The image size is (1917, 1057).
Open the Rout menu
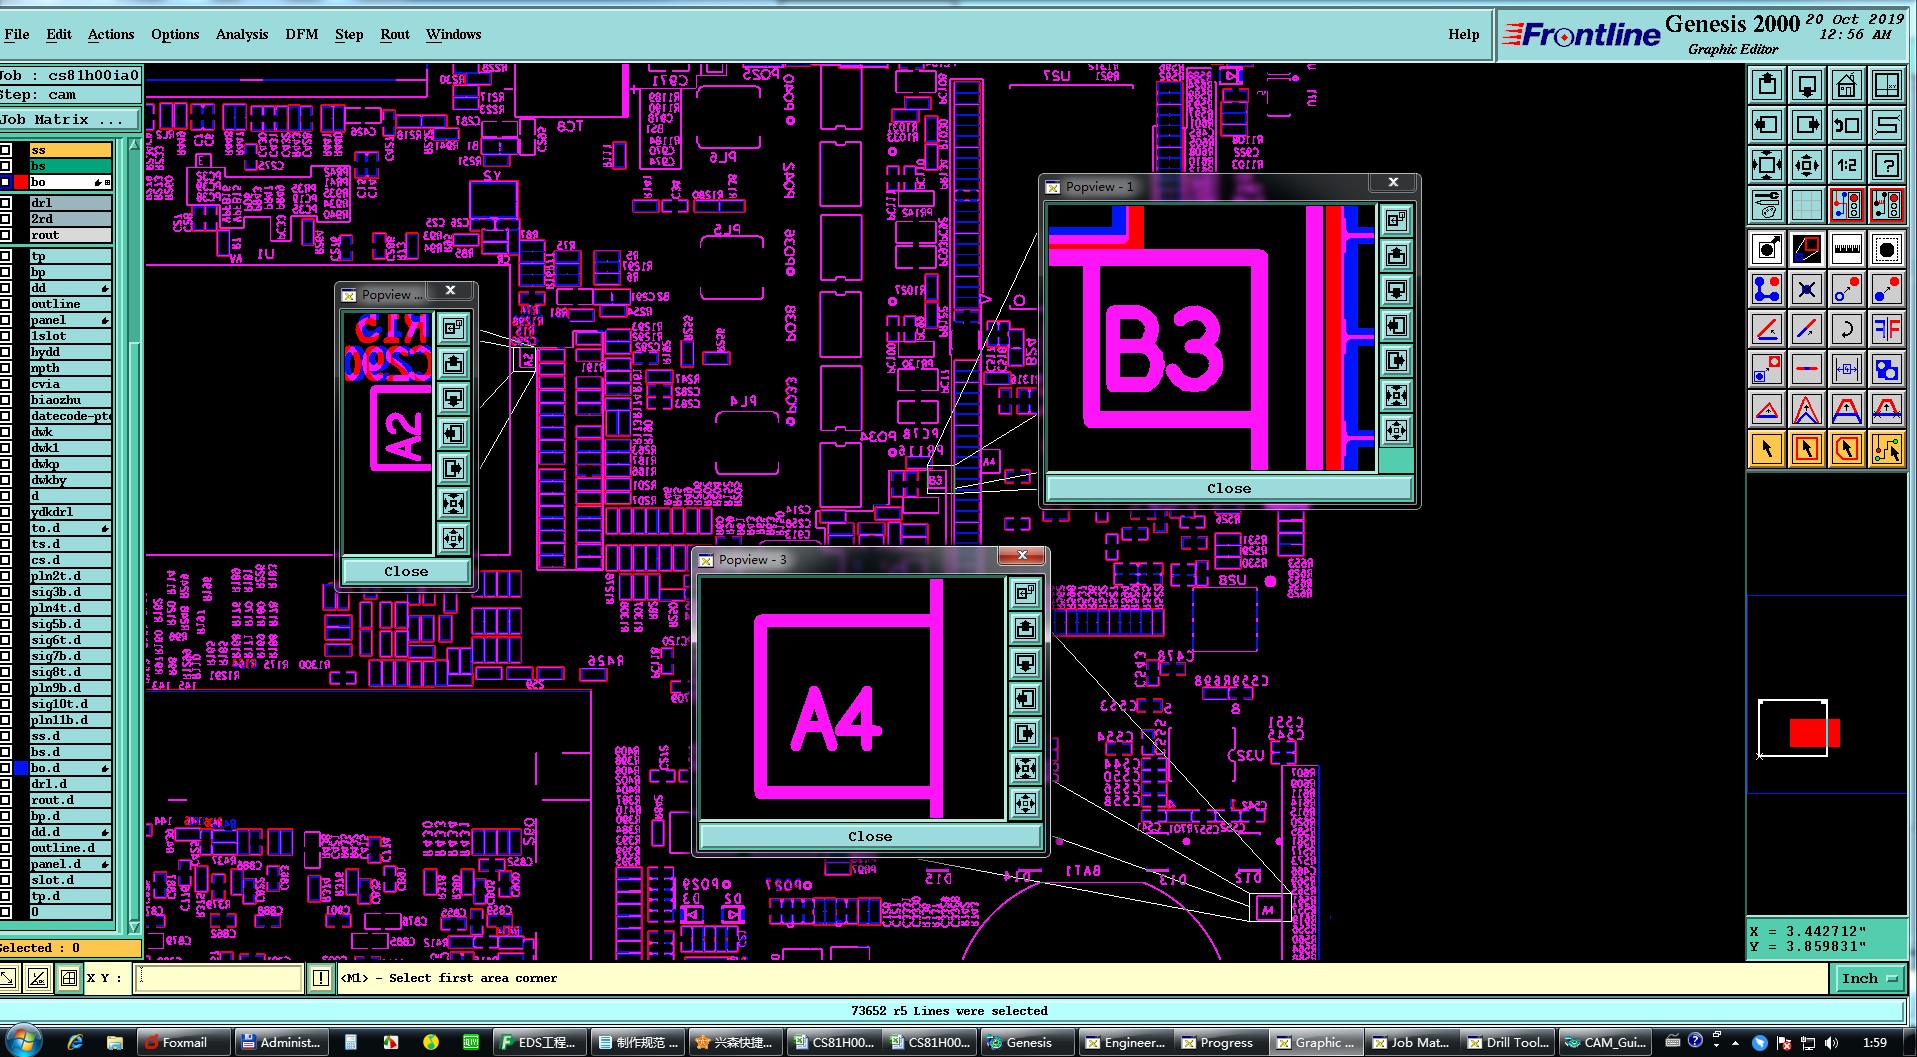point(395,34)
